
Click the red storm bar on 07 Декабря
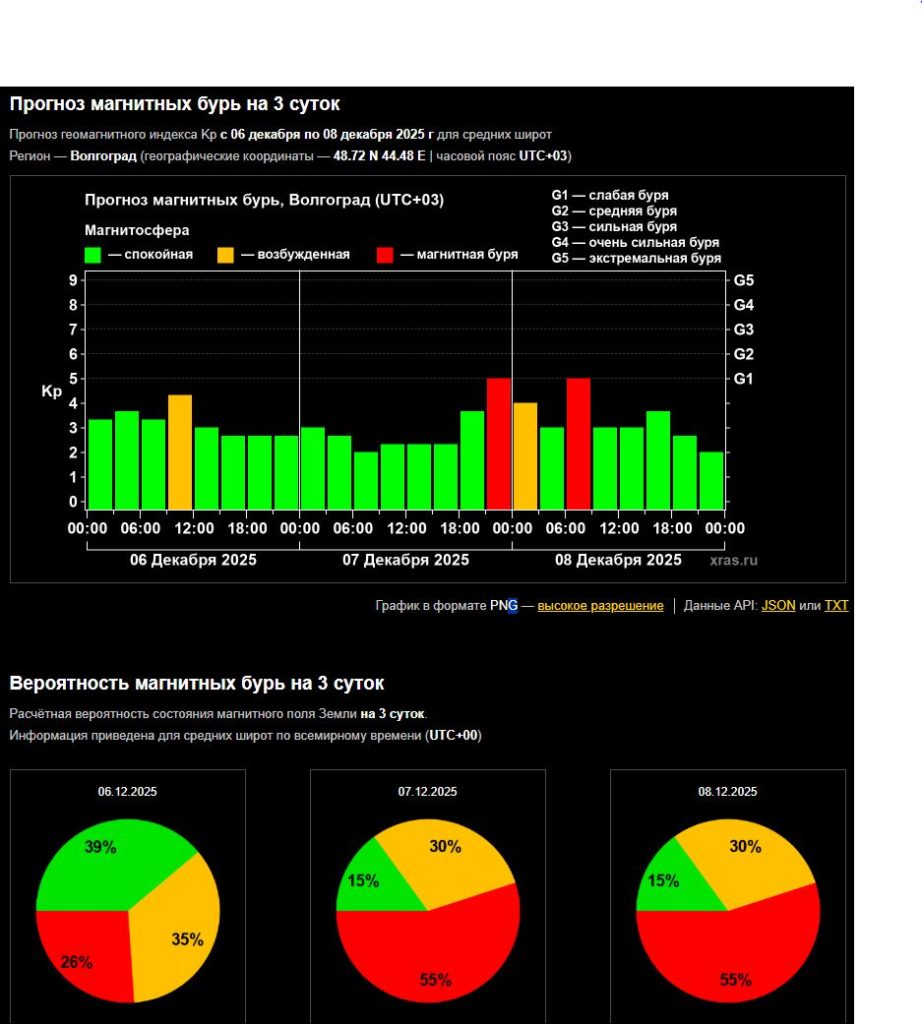coord(499,443)
